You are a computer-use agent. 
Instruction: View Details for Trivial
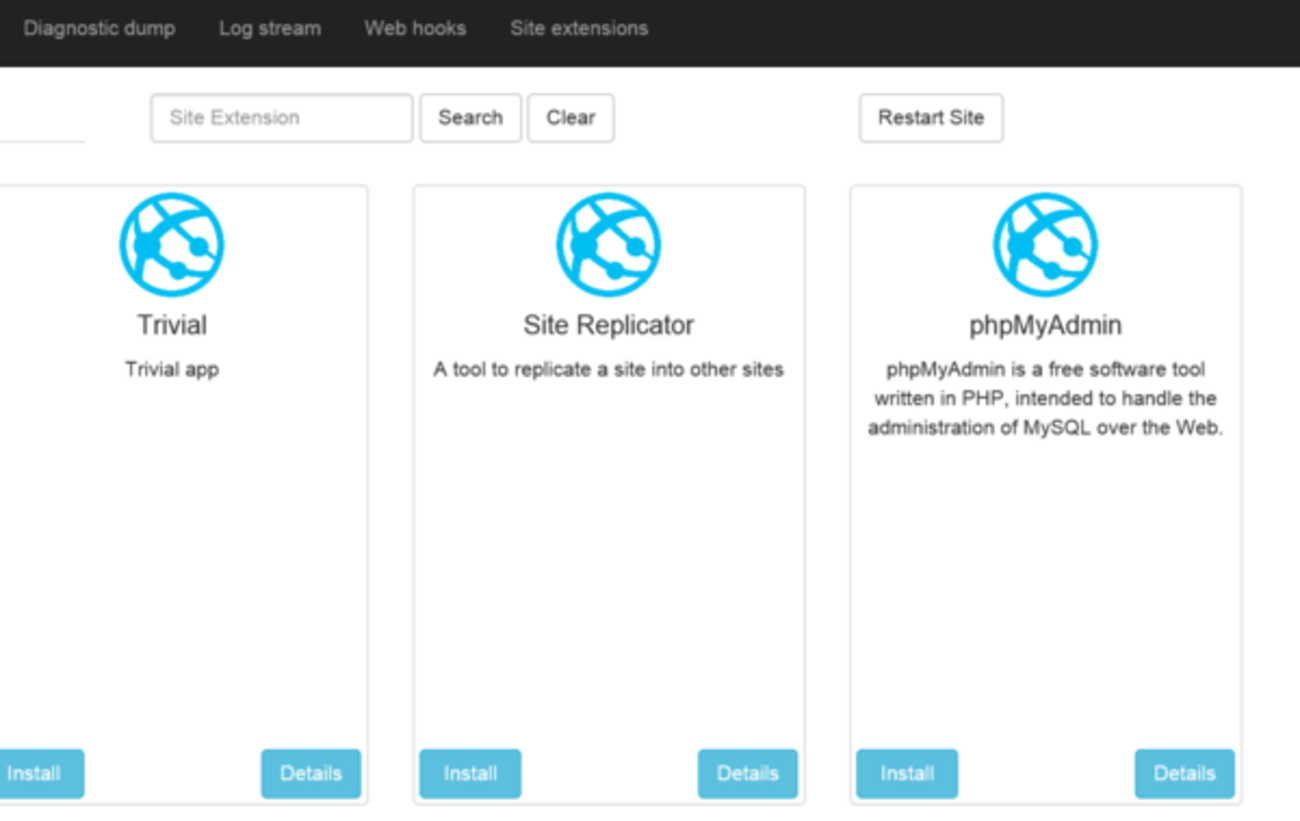click(311, 774)
